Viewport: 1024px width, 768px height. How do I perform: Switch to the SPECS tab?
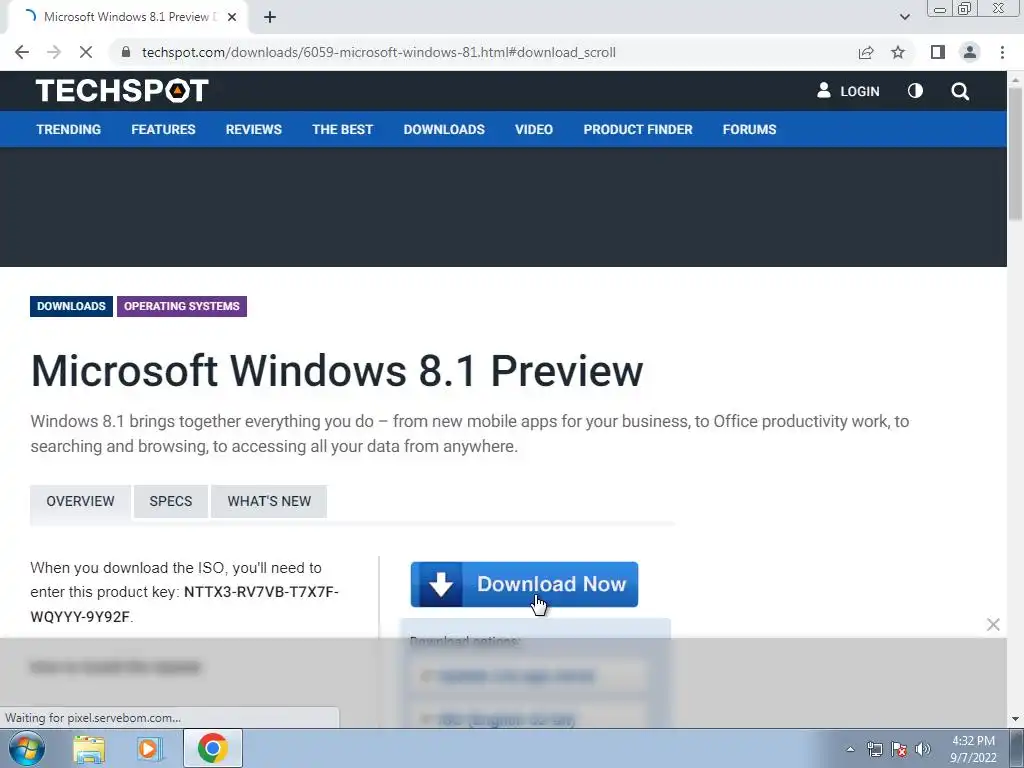point(170,501)
